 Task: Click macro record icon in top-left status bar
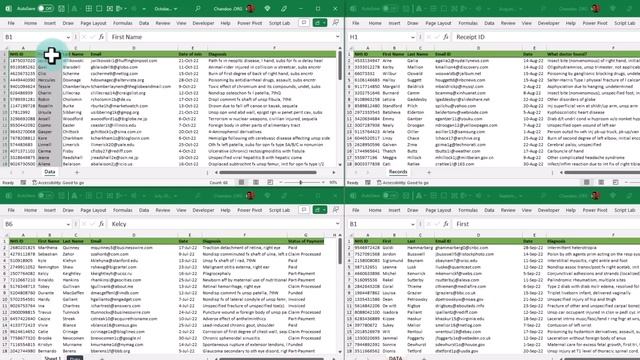click(23, 182)
